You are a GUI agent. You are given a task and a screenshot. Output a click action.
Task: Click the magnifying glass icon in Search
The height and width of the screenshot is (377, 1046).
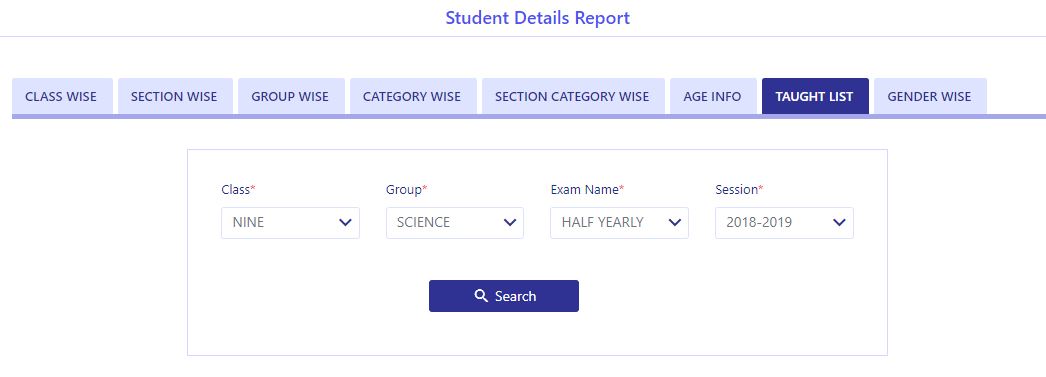click(481, 296)
